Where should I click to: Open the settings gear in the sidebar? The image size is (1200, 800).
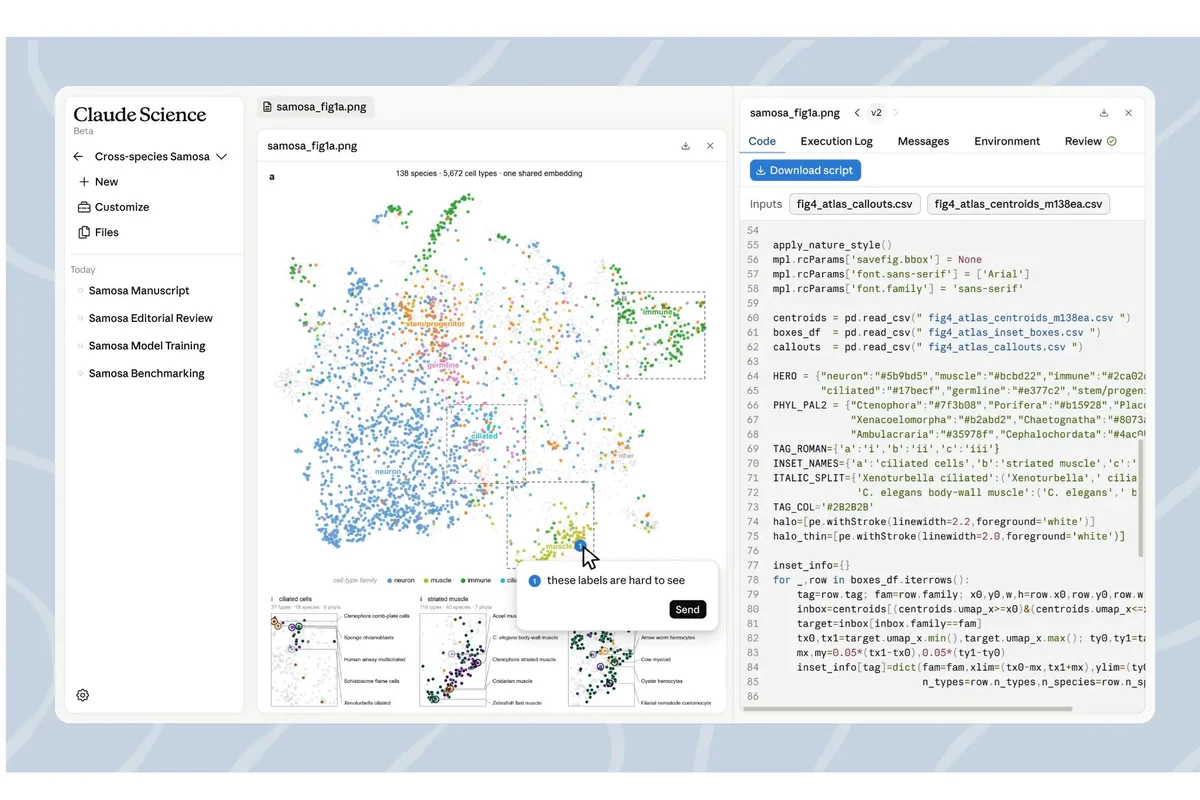coord(83,695)
